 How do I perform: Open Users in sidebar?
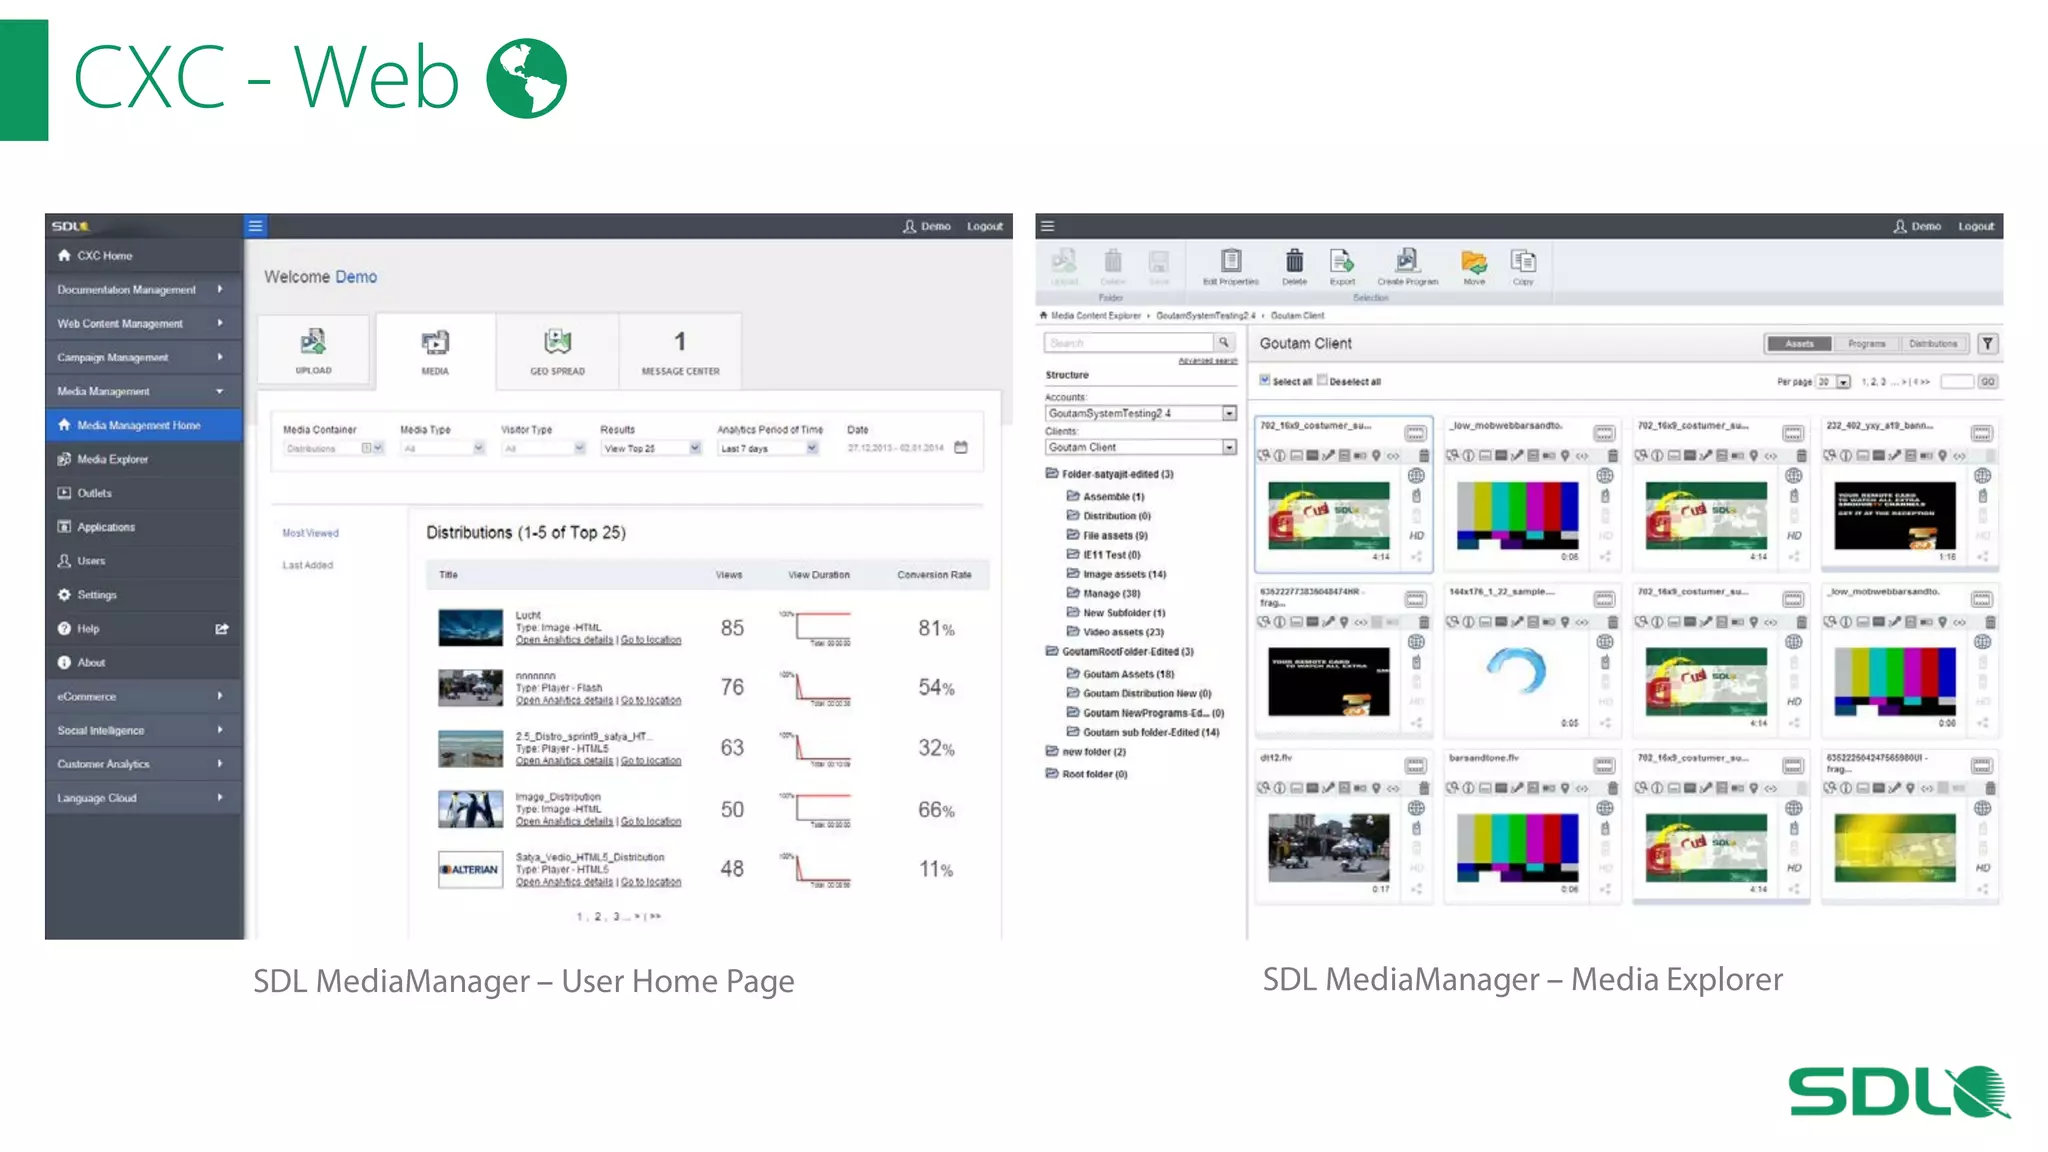tap(144, 561)
